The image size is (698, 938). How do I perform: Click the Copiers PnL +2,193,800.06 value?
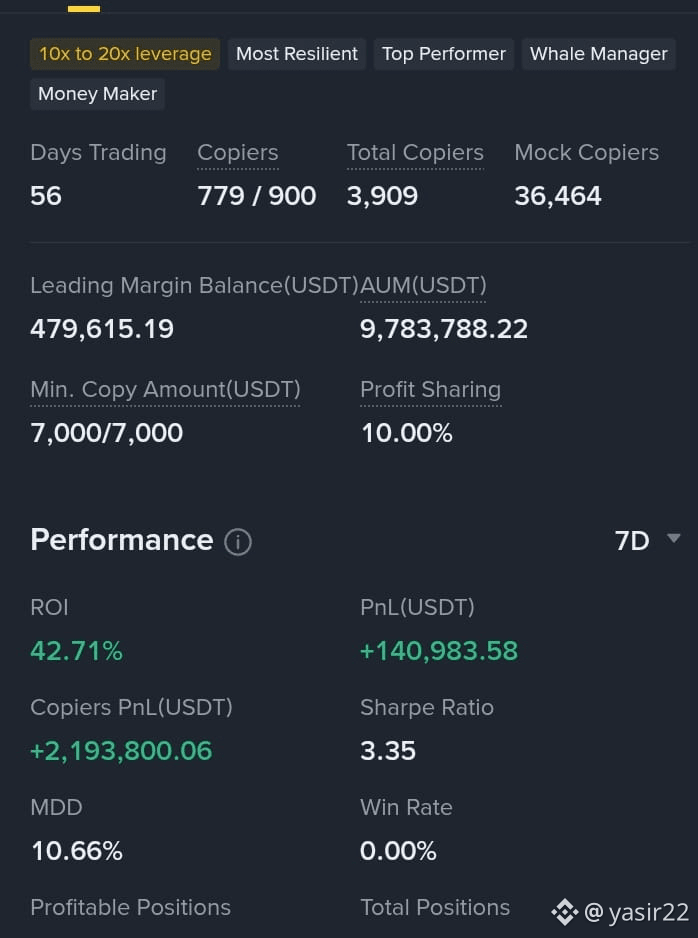pyautogui.click(x=121, y=751)
